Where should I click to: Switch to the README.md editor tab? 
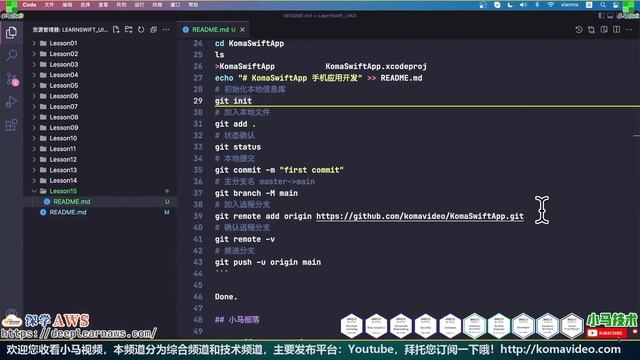pos(213,29)
